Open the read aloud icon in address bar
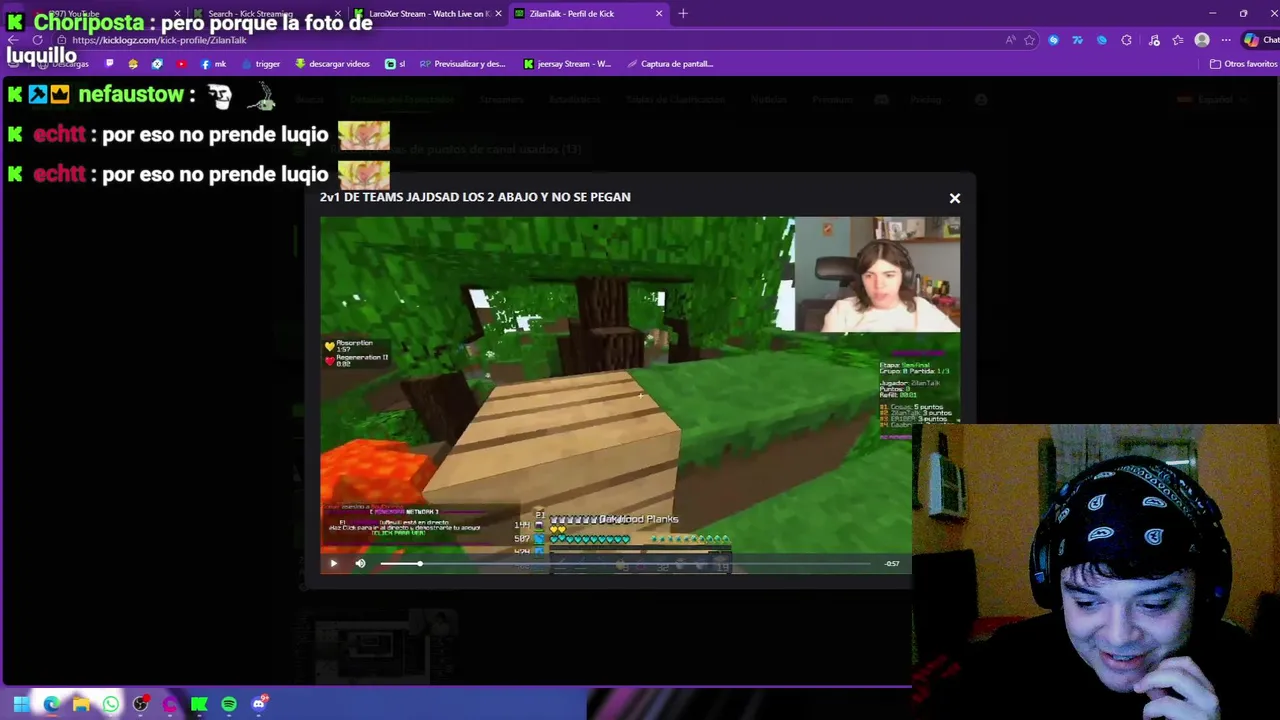Viewport: 1280px width, 720px height. (x=1010, y=40)
